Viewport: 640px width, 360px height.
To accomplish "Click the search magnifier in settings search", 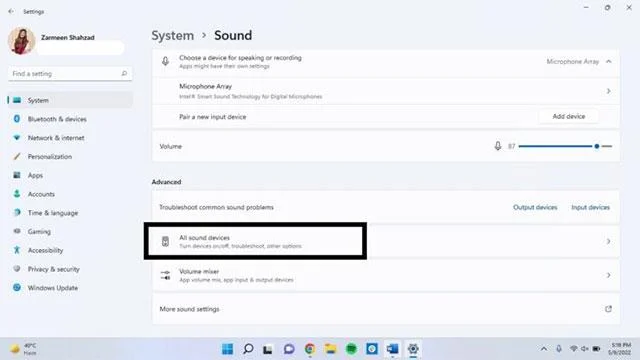I will point(124,73).
